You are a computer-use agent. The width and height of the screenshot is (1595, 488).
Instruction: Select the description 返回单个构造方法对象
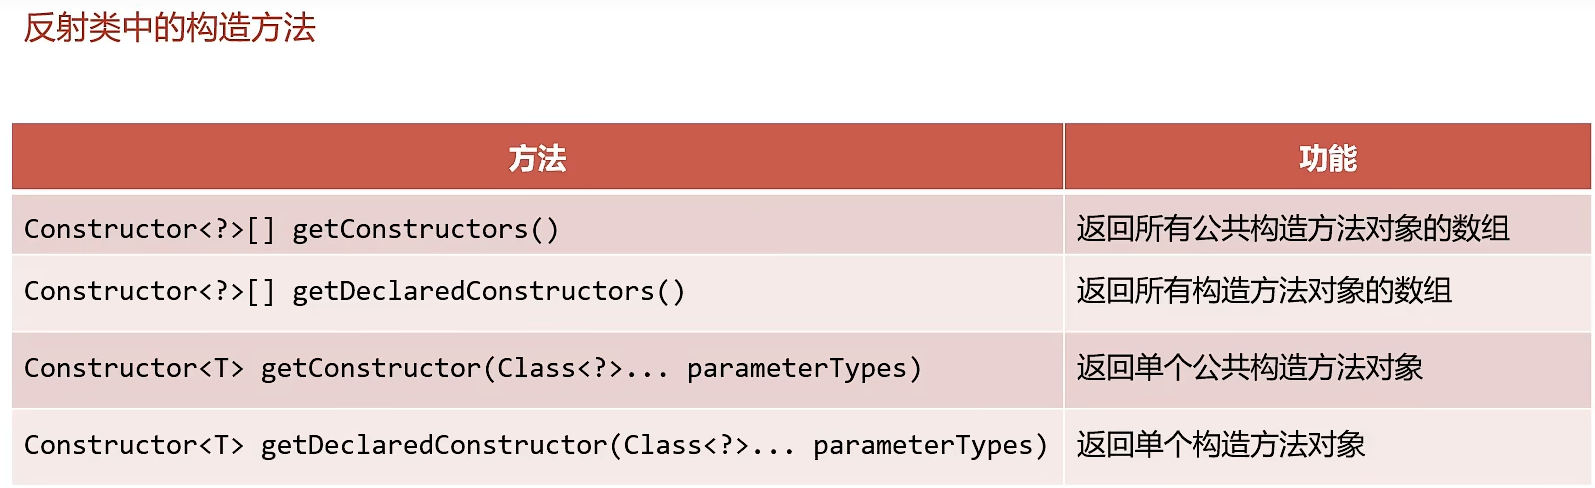pos(1220,445)
